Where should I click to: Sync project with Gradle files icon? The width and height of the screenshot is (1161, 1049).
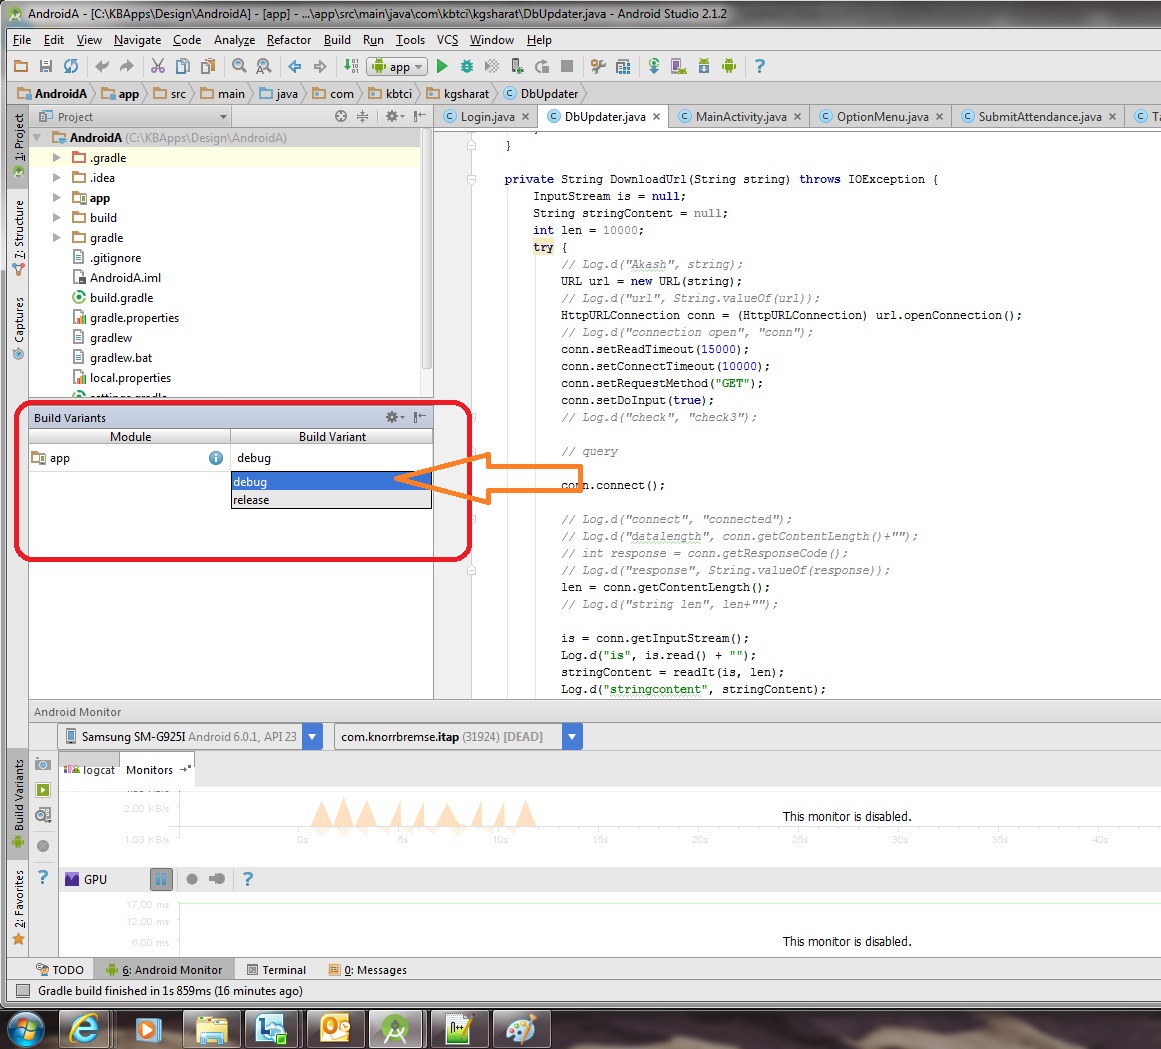[x=654, y=67]
